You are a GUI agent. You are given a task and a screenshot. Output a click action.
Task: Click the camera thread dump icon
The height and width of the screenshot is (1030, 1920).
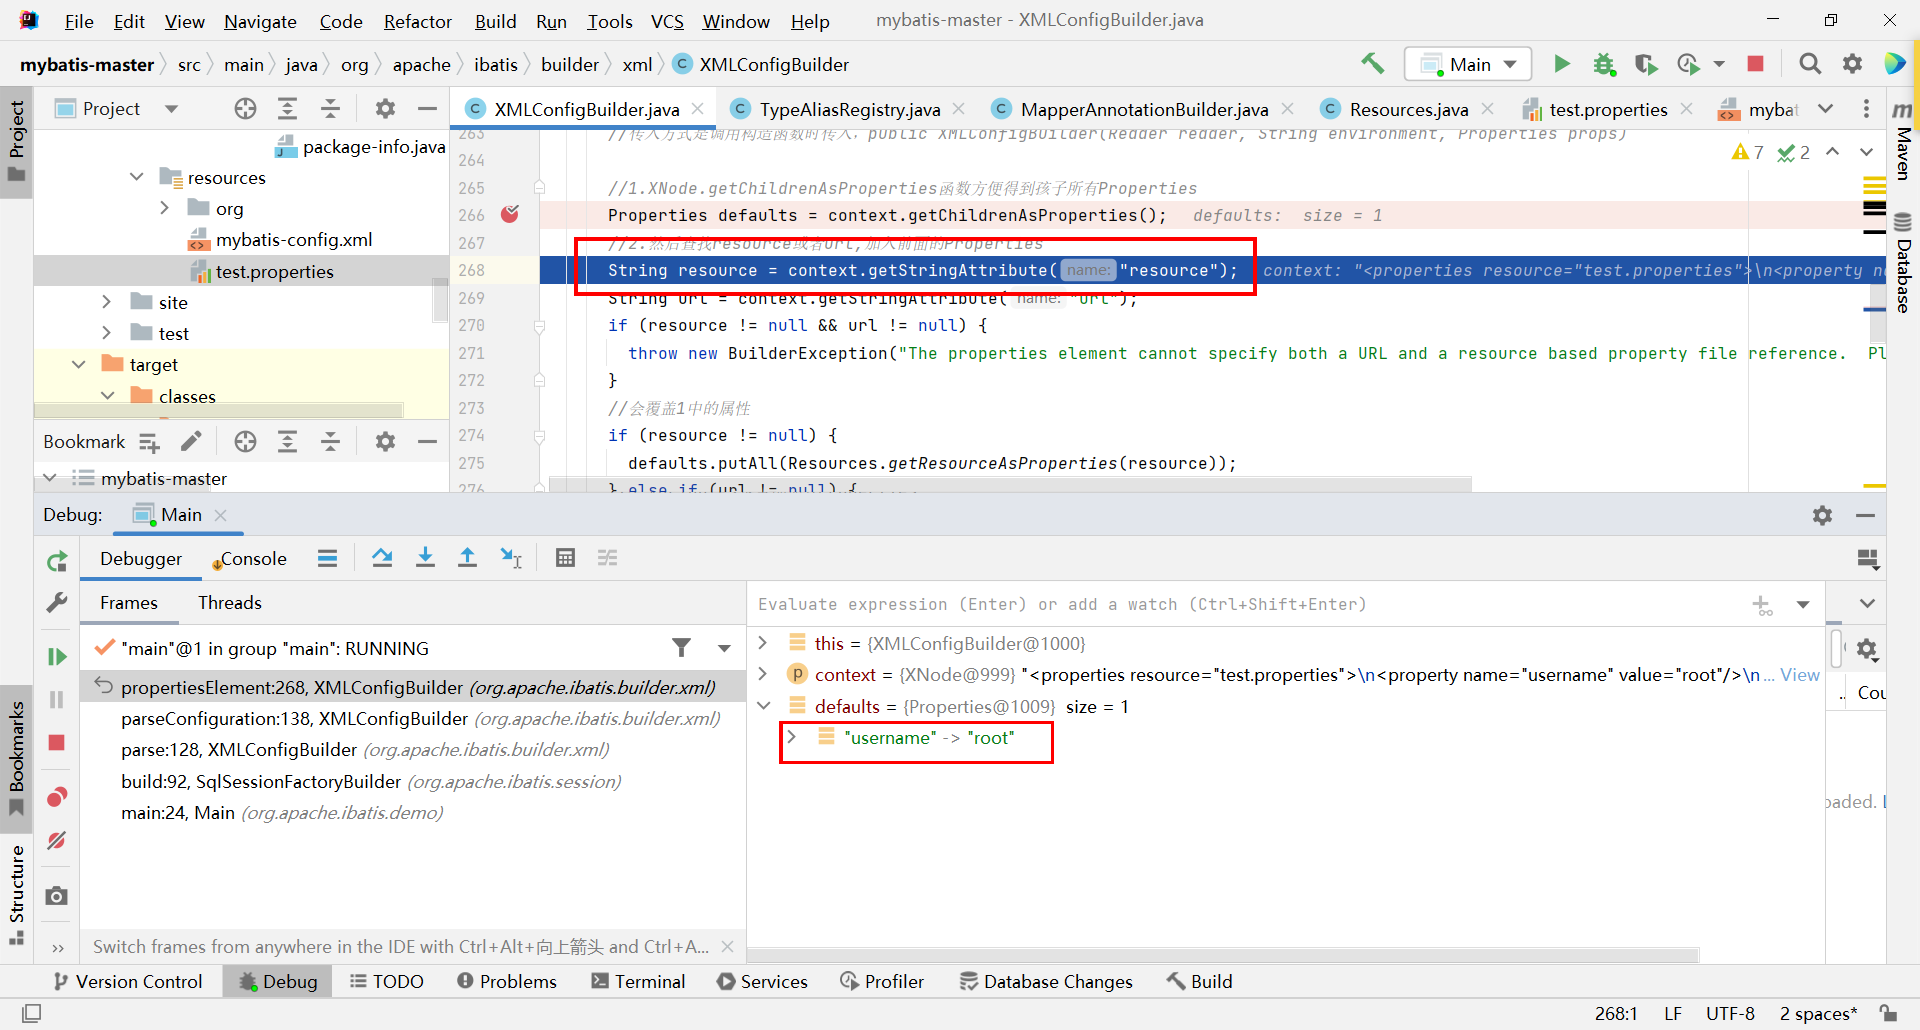pos(57,896)
